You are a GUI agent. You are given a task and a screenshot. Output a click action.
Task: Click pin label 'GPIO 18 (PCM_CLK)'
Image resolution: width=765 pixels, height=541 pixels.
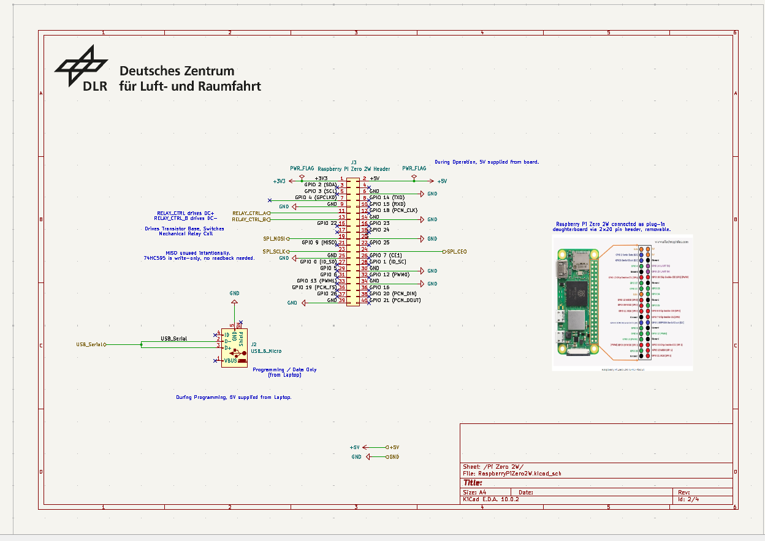(x=394, y=210)
